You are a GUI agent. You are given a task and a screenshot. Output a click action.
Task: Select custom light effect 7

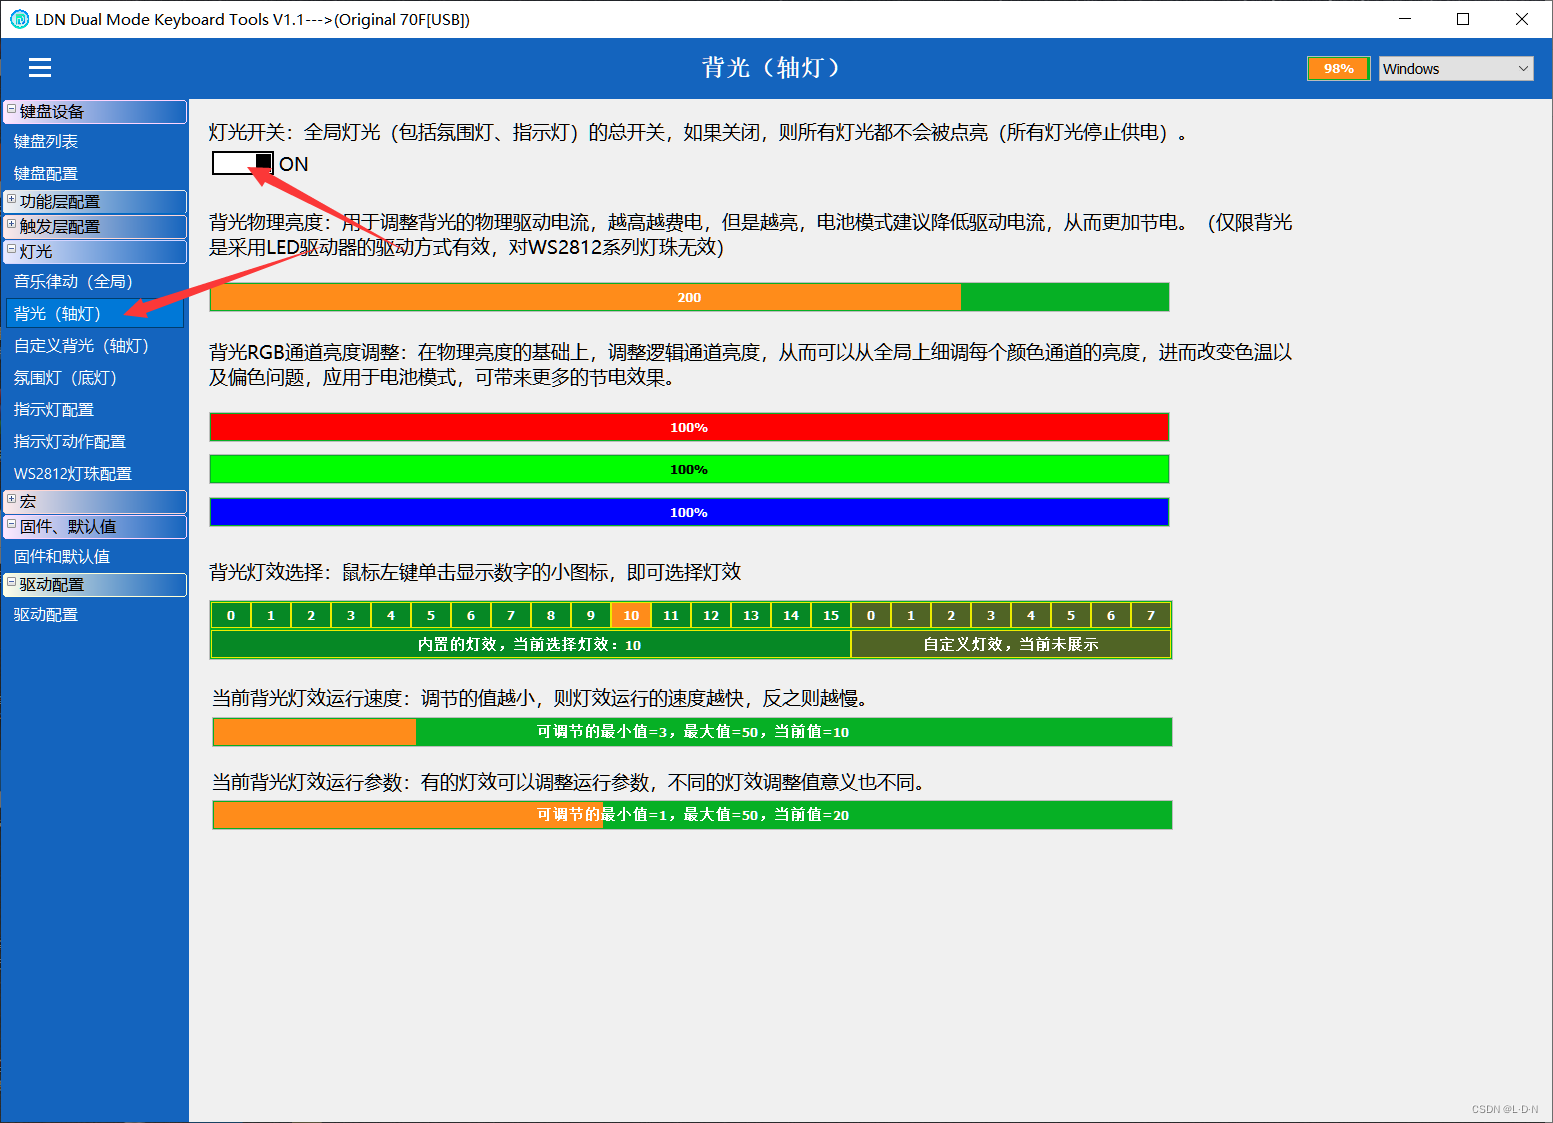tap(1151, 615)
